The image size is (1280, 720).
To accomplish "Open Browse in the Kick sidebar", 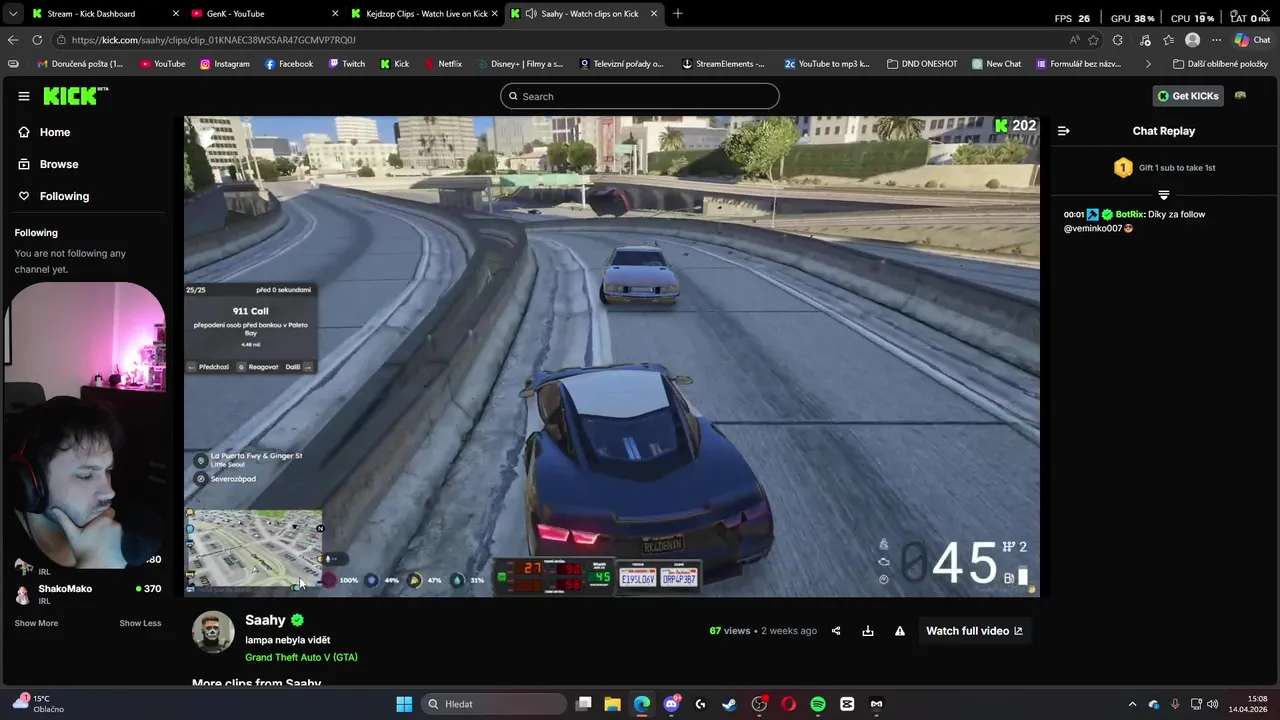I will coord(59,164).
